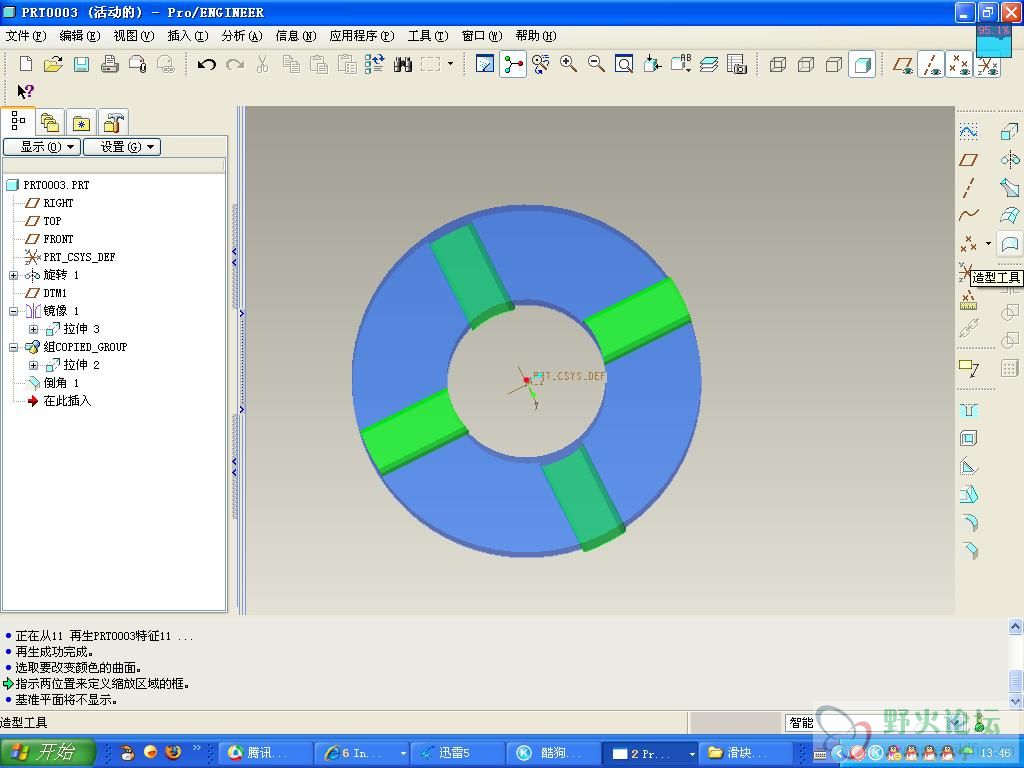Select the Variable Section Sweep tool

point(1010,188)
